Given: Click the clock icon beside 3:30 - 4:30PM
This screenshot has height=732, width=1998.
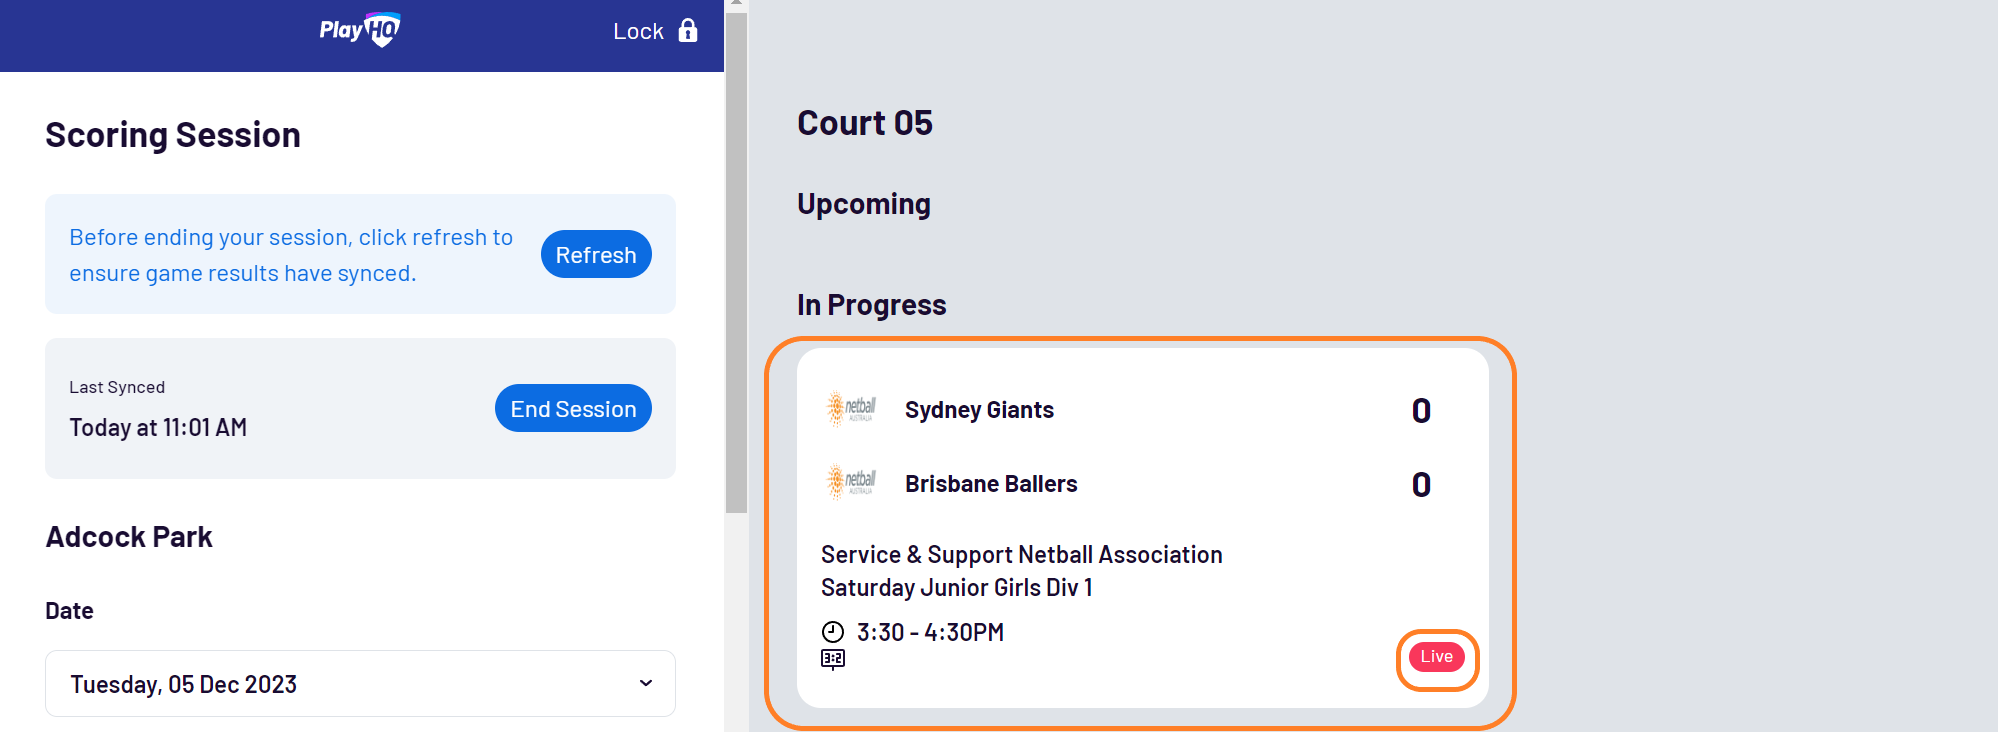Looking at the screenshot, I should (833, 632).
